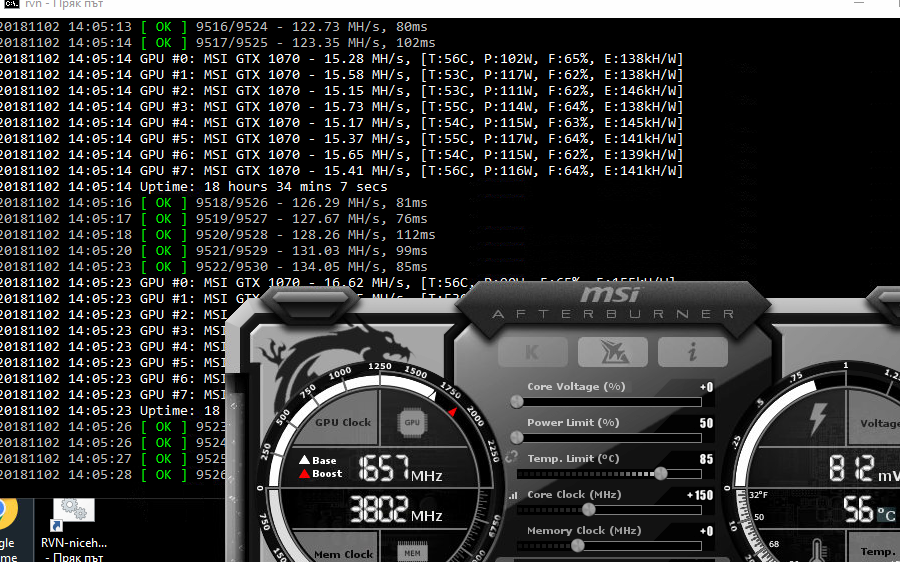Open the Afterburner jet-plane OC scanner button
This screenshot has height=562, width=900.
tap(612, 351)
